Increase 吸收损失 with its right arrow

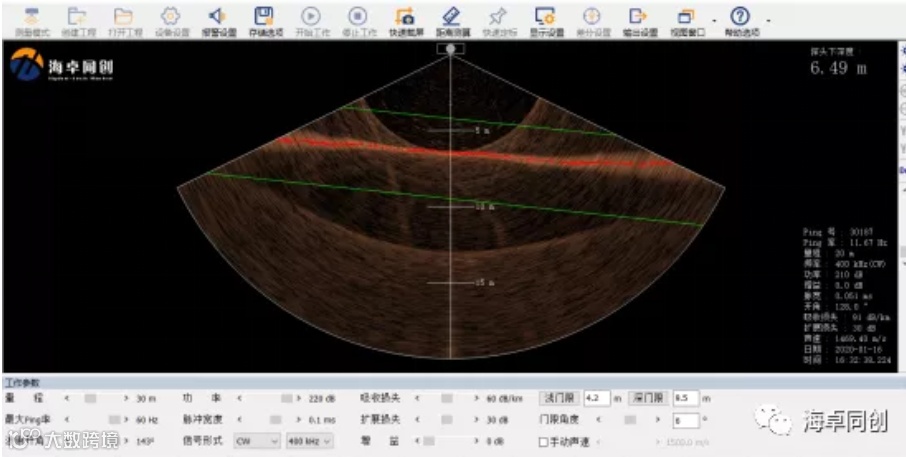tap(477, 398)
